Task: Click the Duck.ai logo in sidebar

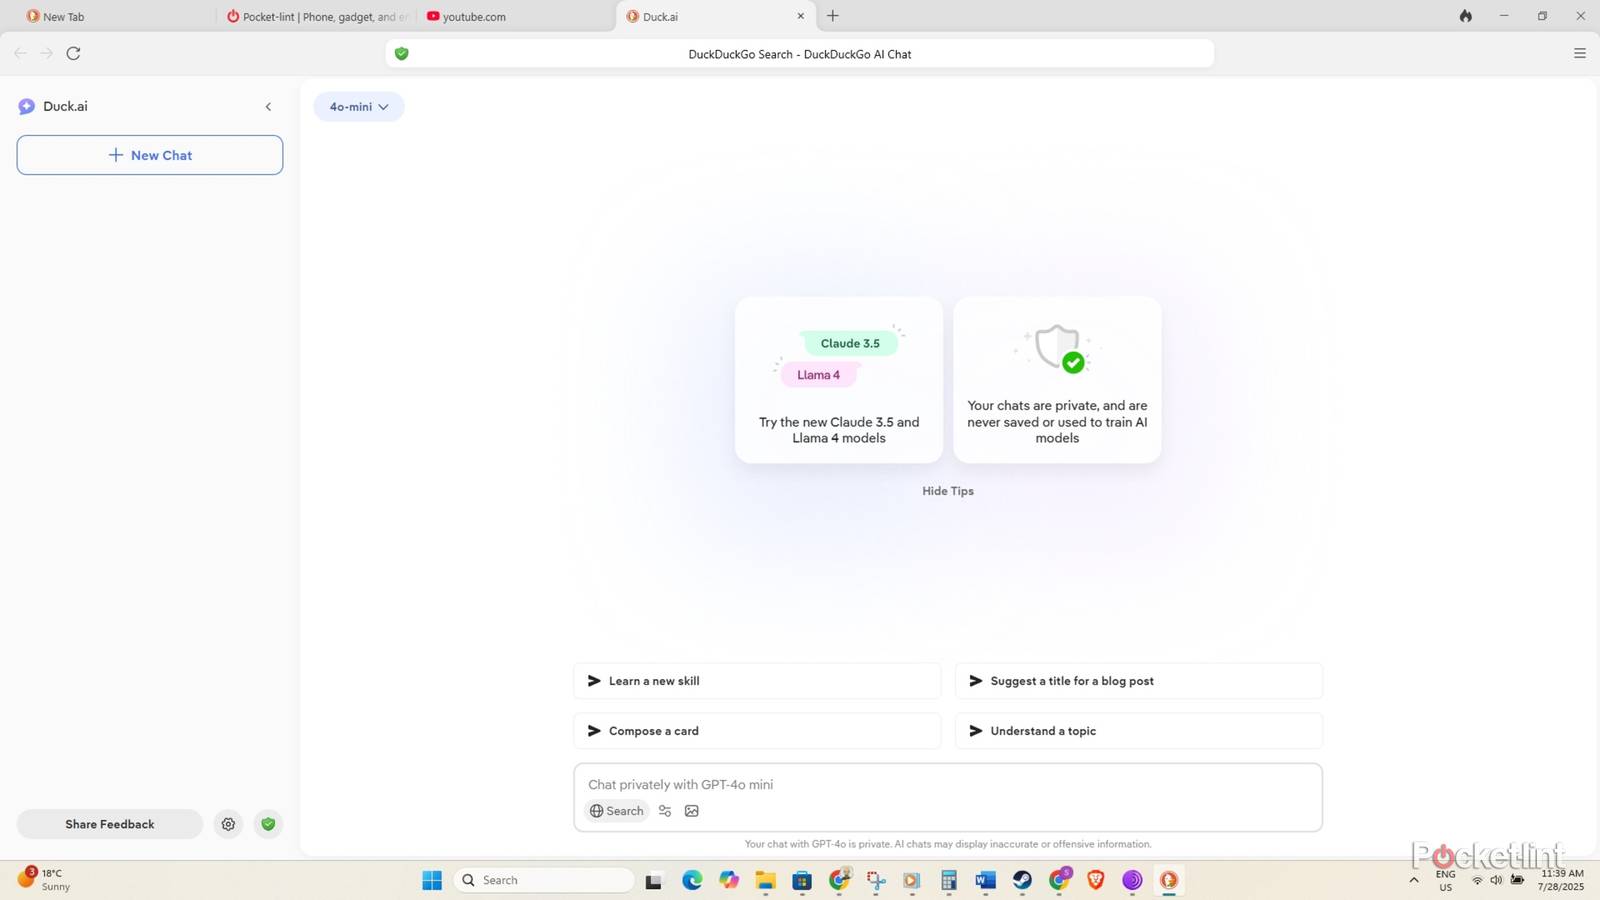Action: pyautogui.click(x=27, y=106)
